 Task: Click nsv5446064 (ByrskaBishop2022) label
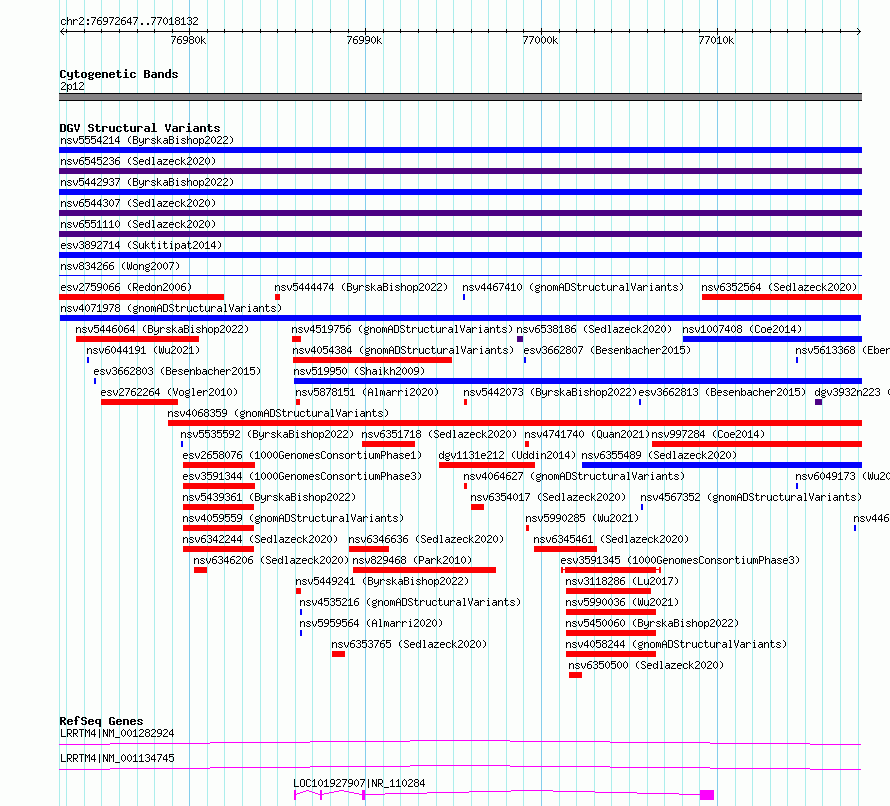pyautogui.click(x=162, y=329)
